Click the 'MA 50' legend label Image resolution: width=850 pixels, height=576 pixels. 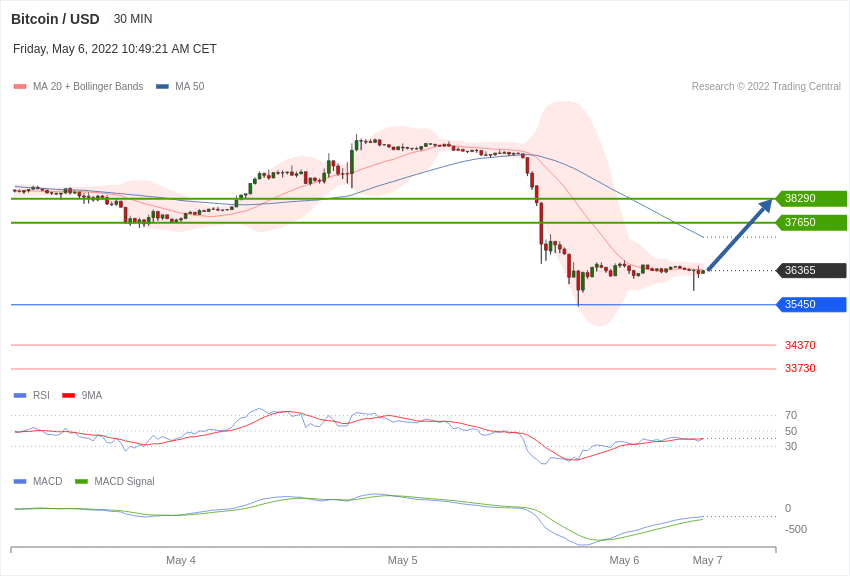click(190, 86)
